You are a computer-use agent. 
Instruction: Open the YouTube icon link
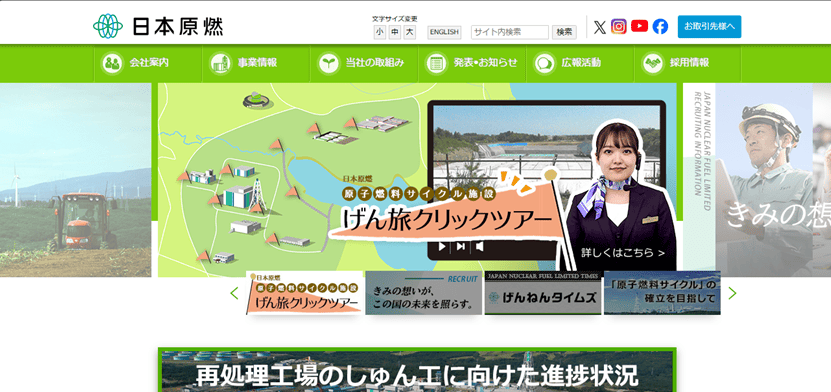coord(640,26)
